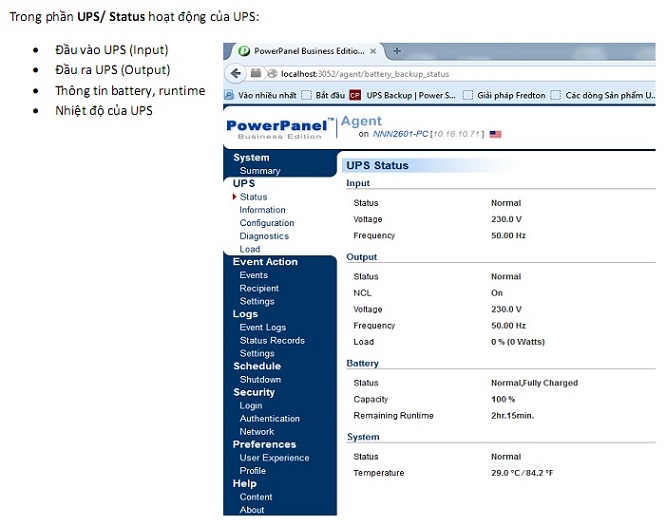This screenshot has height=526, width=666.
Task: Click the PowerPanel Business Edition logo
Action: pos(280,129)
